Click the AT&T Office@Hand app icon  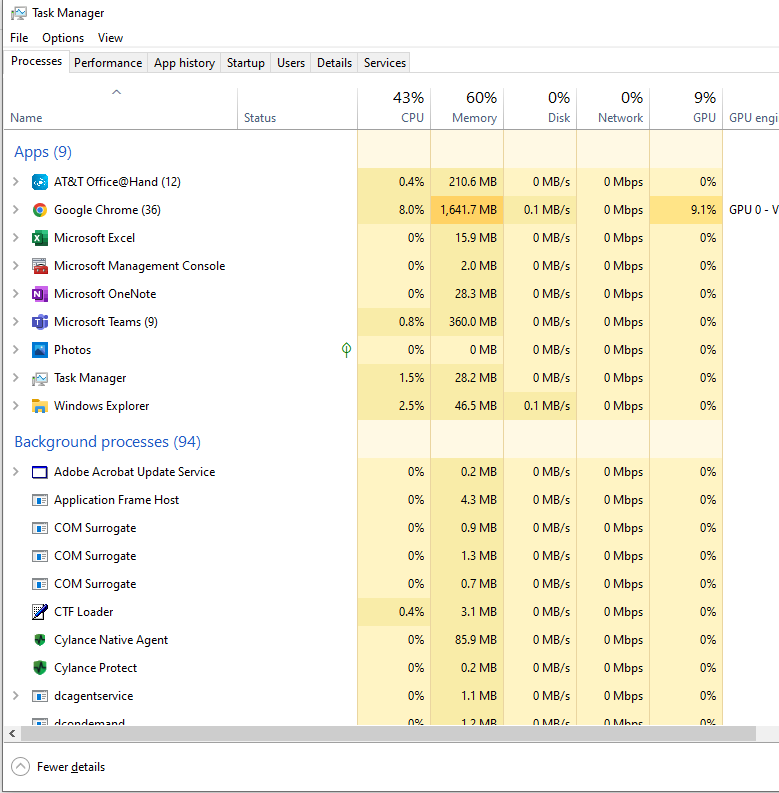click(39, 182)
